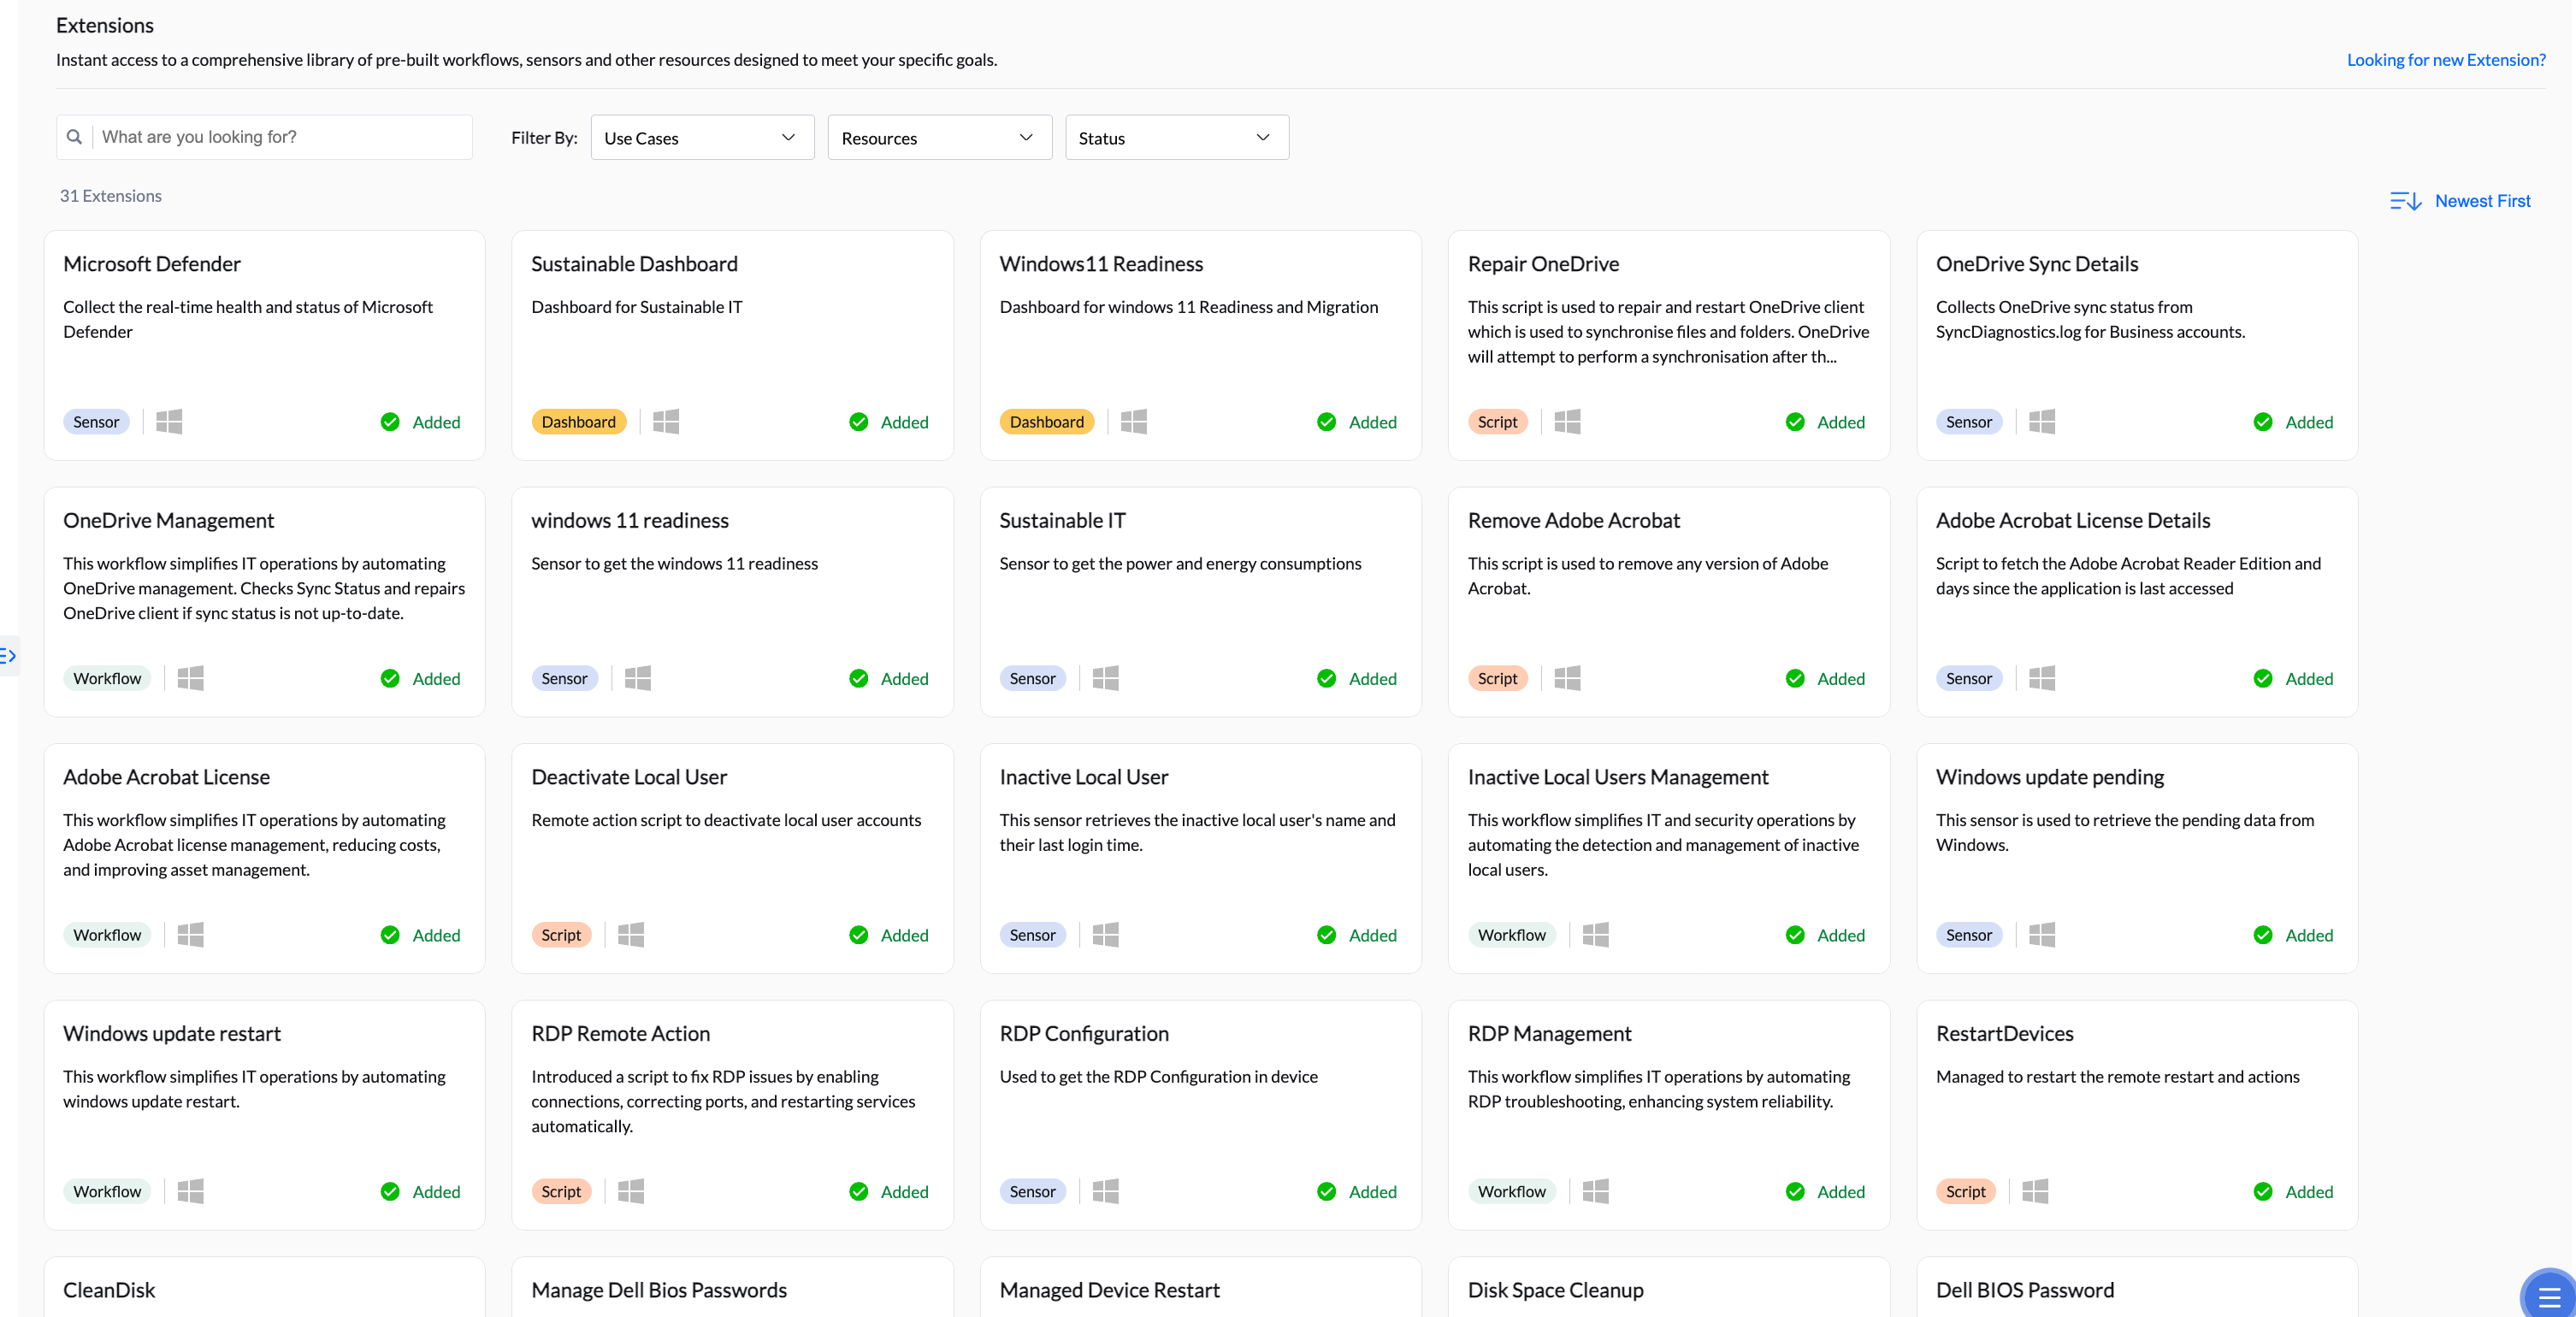Click the search magnifier icon
The width and height of the screenshot is (2576, 1317).
point(74,137)
